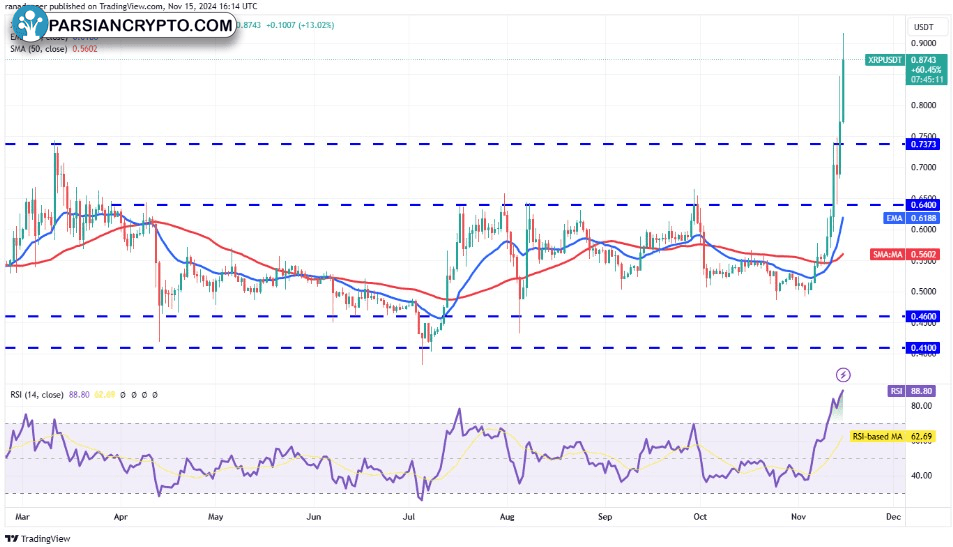
Task: Select the 0.7373 horizontal line price tag
Action: pos(923,144)
